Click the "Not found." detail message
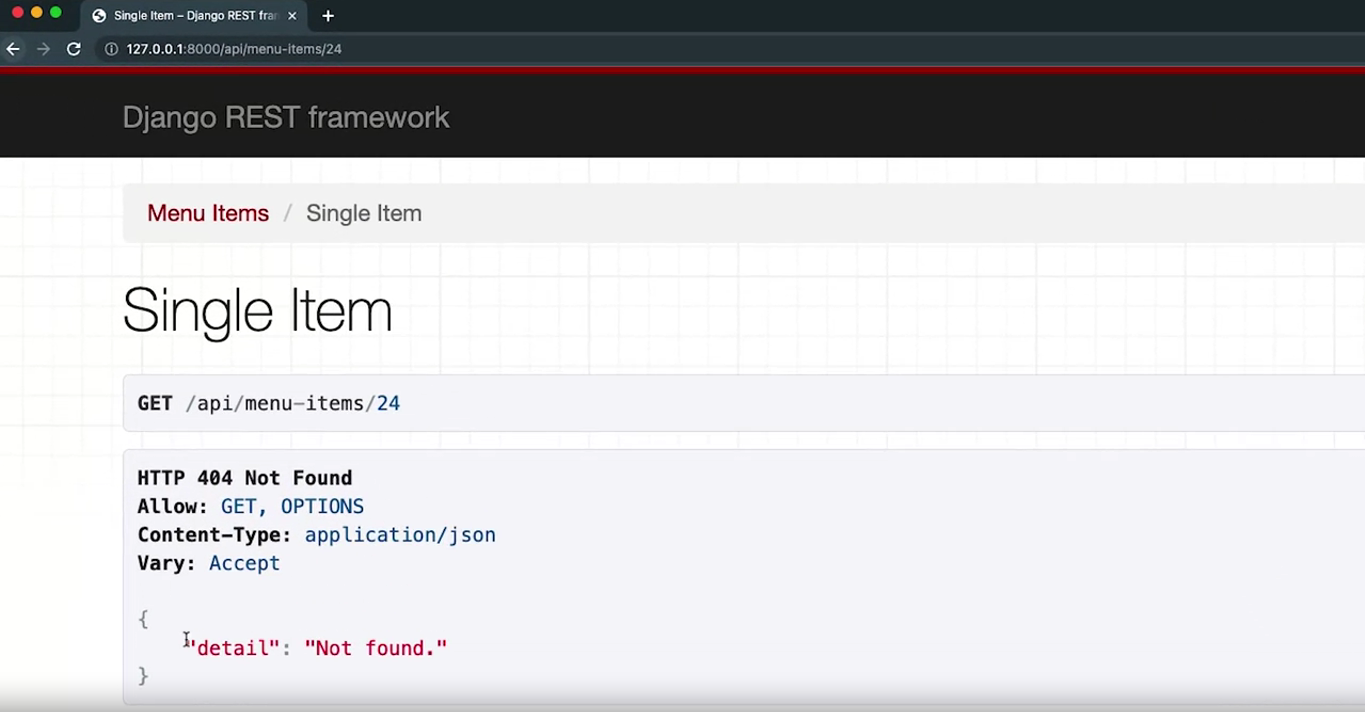 point(375,648)
